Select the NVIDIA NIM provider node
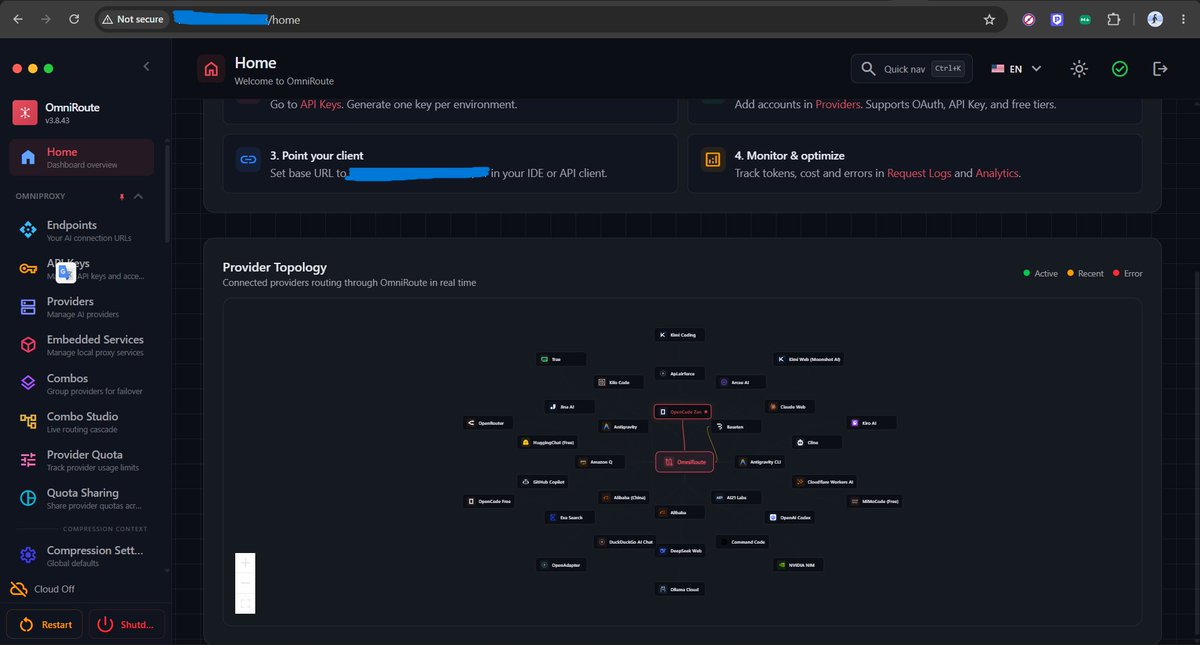Image resolution: width=1200 pixels, height=645 pixels. click(x=798, y=564)
